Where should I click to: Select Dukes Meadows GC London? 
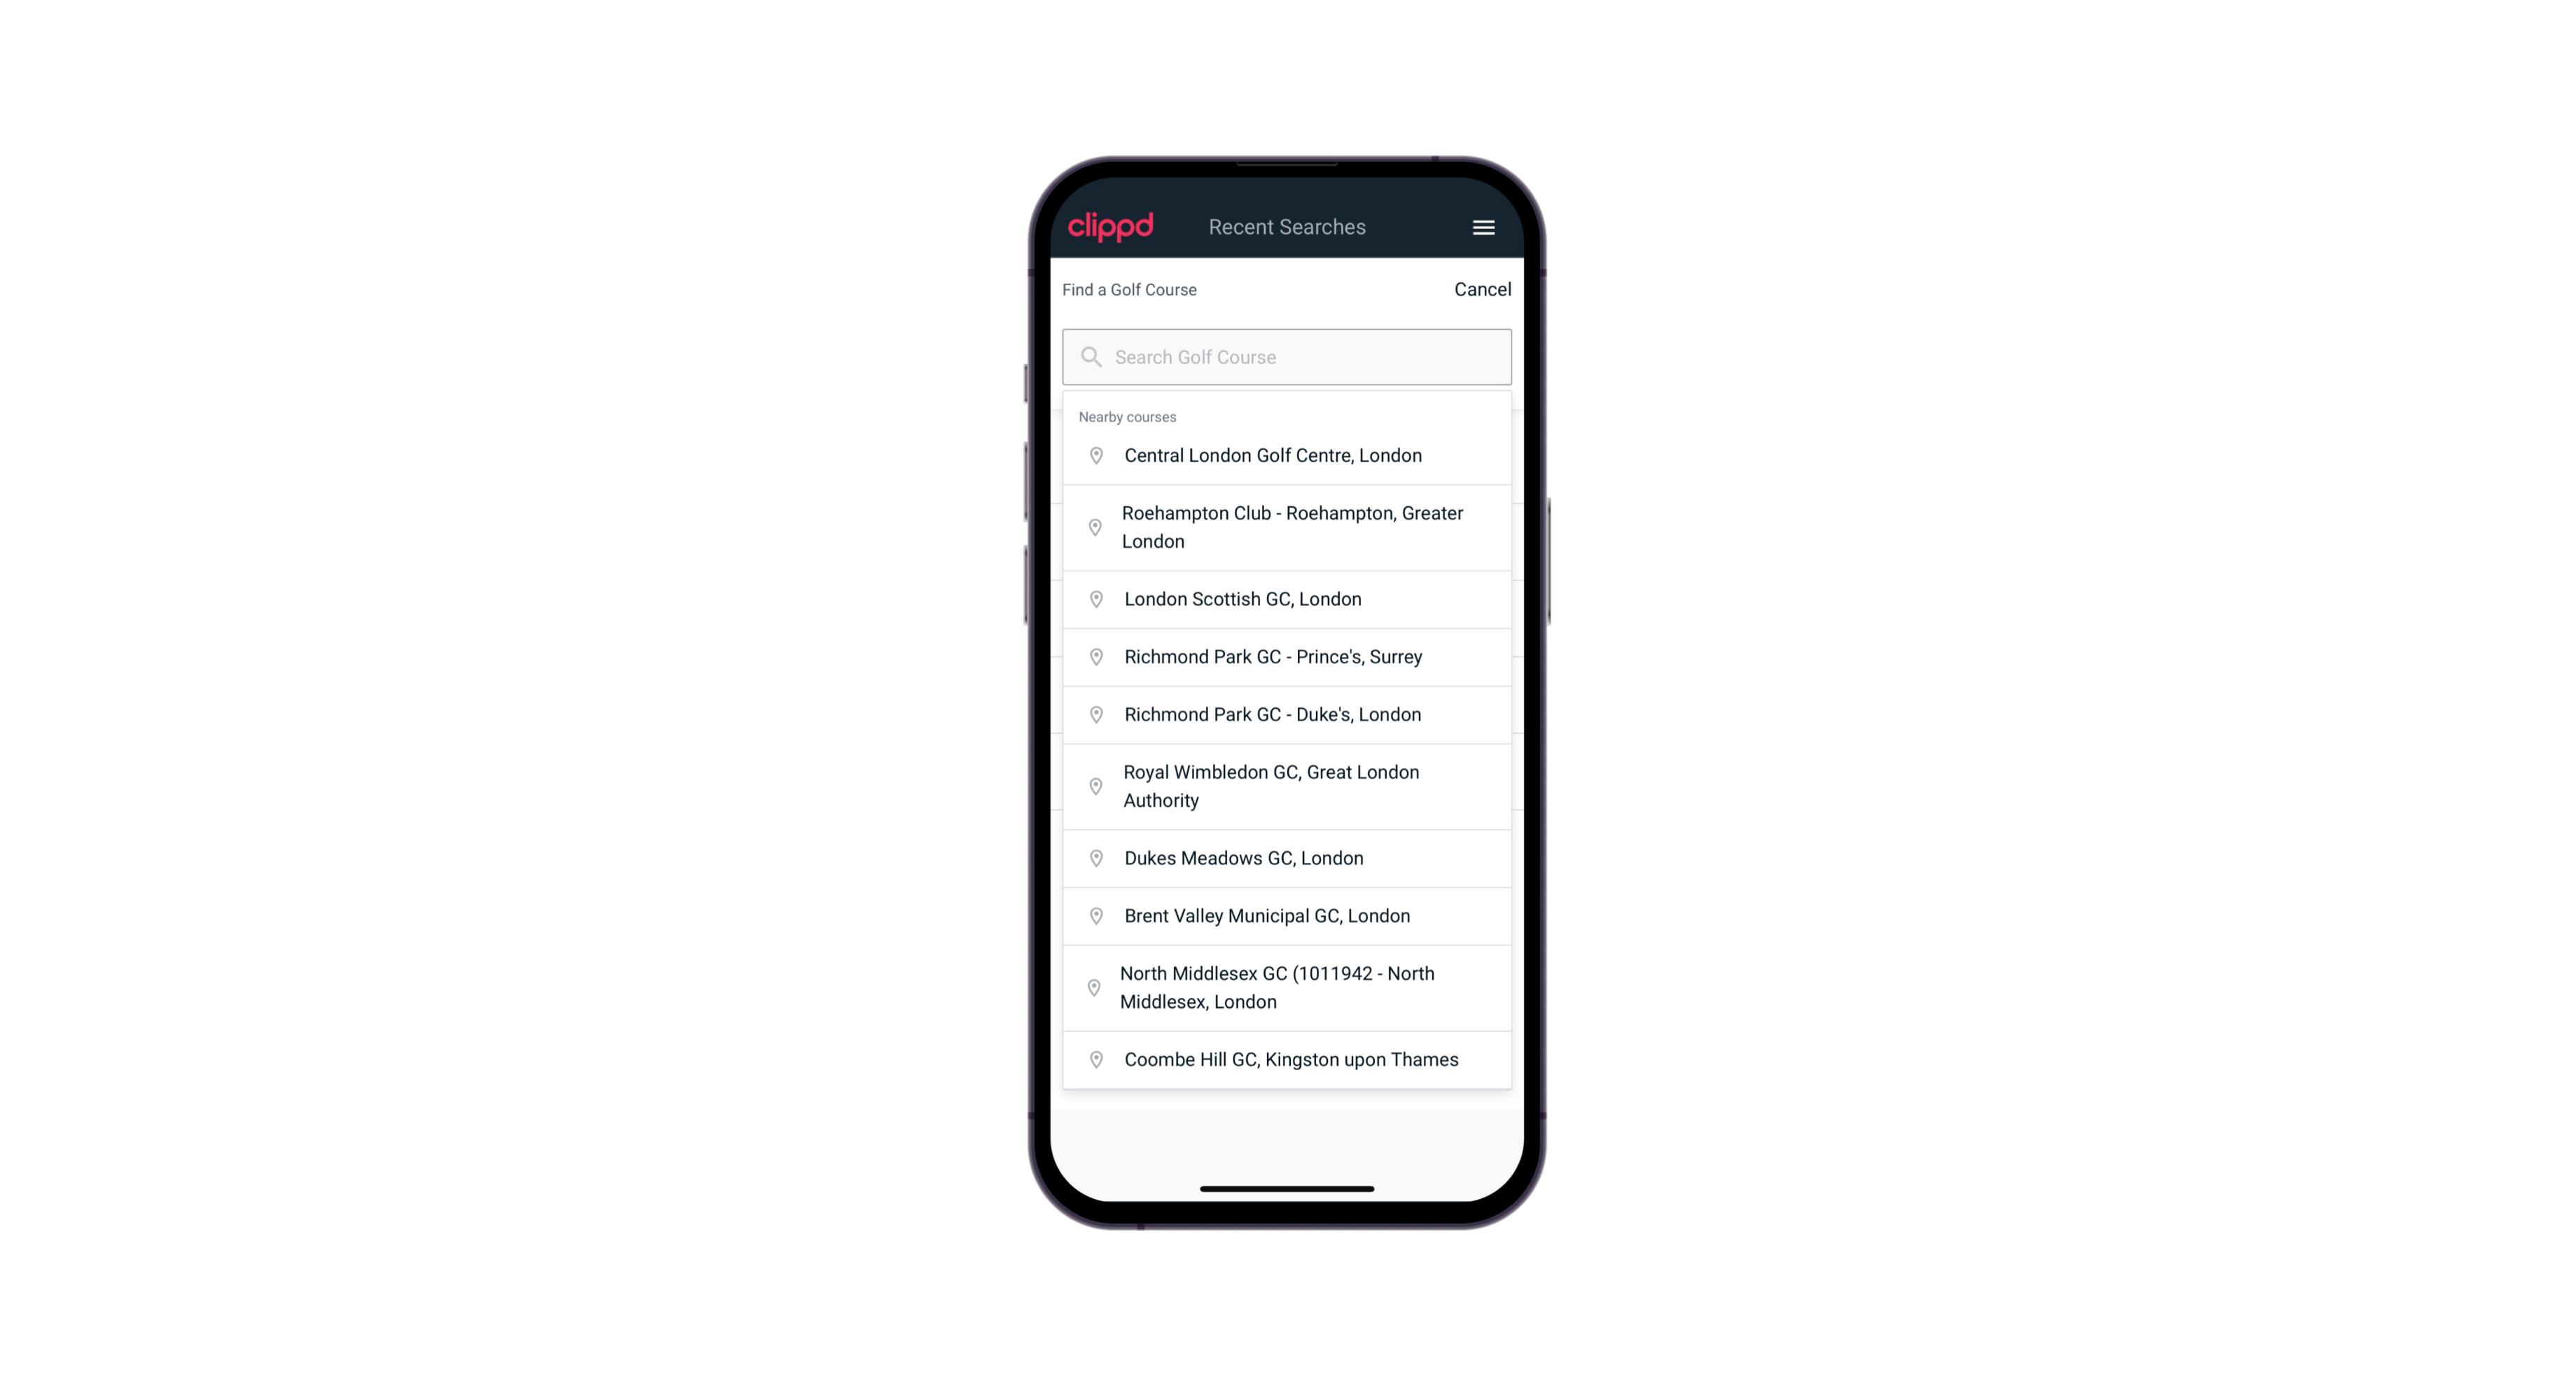[x=1287, y=857]
